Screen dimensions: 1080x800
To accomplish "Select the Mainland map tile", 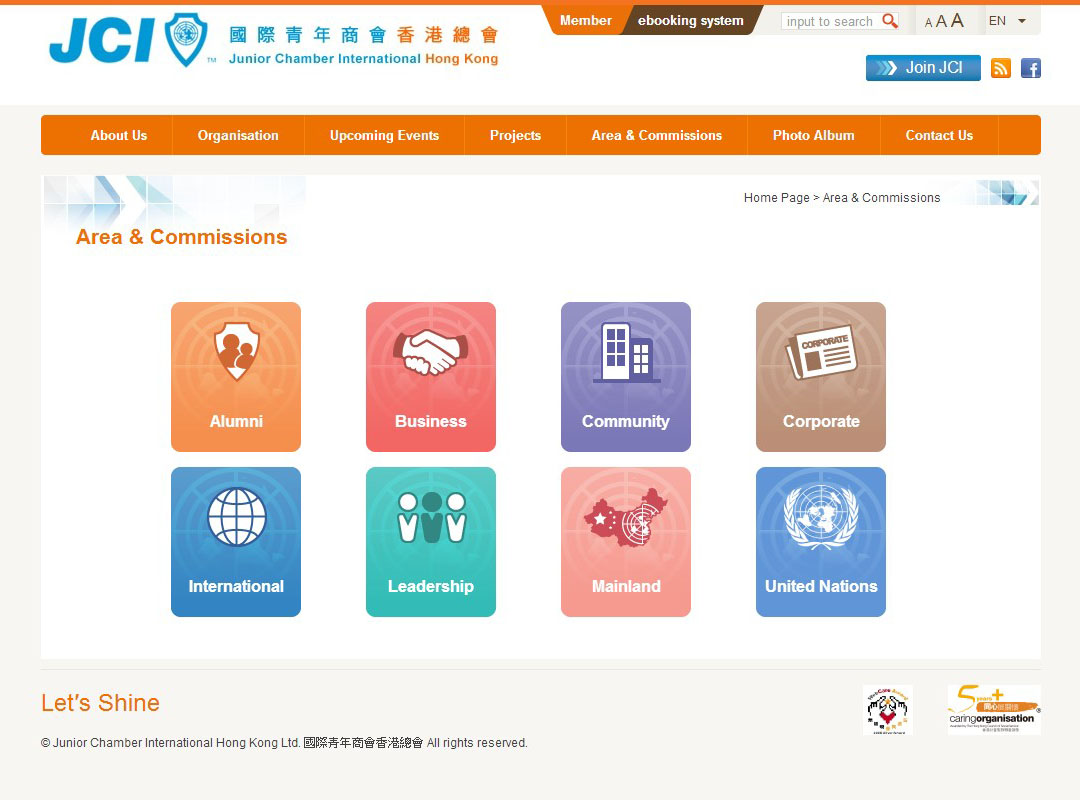I will tap(625, 541).
